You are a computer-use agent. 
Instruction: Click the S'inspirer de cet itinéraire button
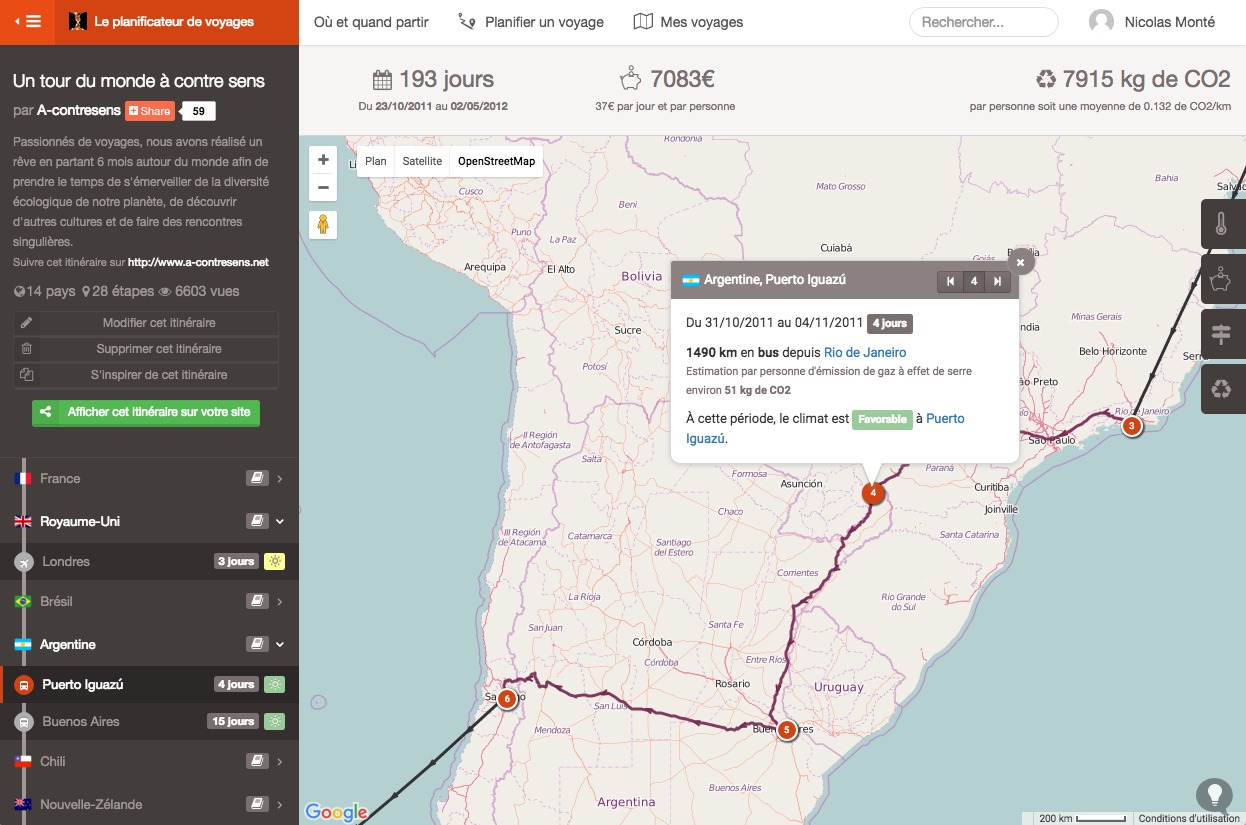click(x=146, y=375)
